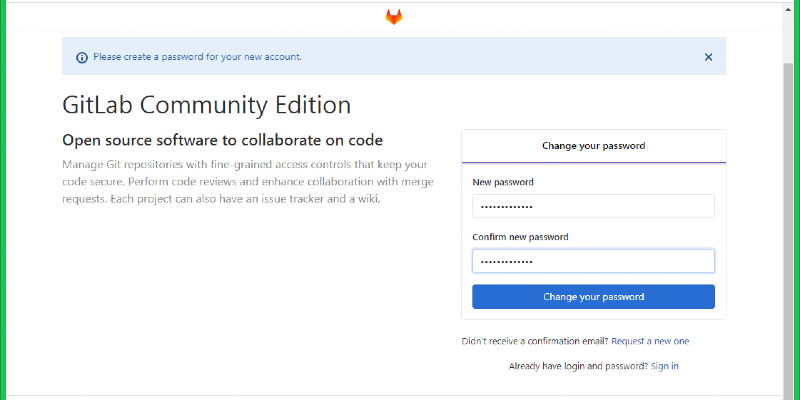
Task: Click the Please create a password message
Action: 197,57
